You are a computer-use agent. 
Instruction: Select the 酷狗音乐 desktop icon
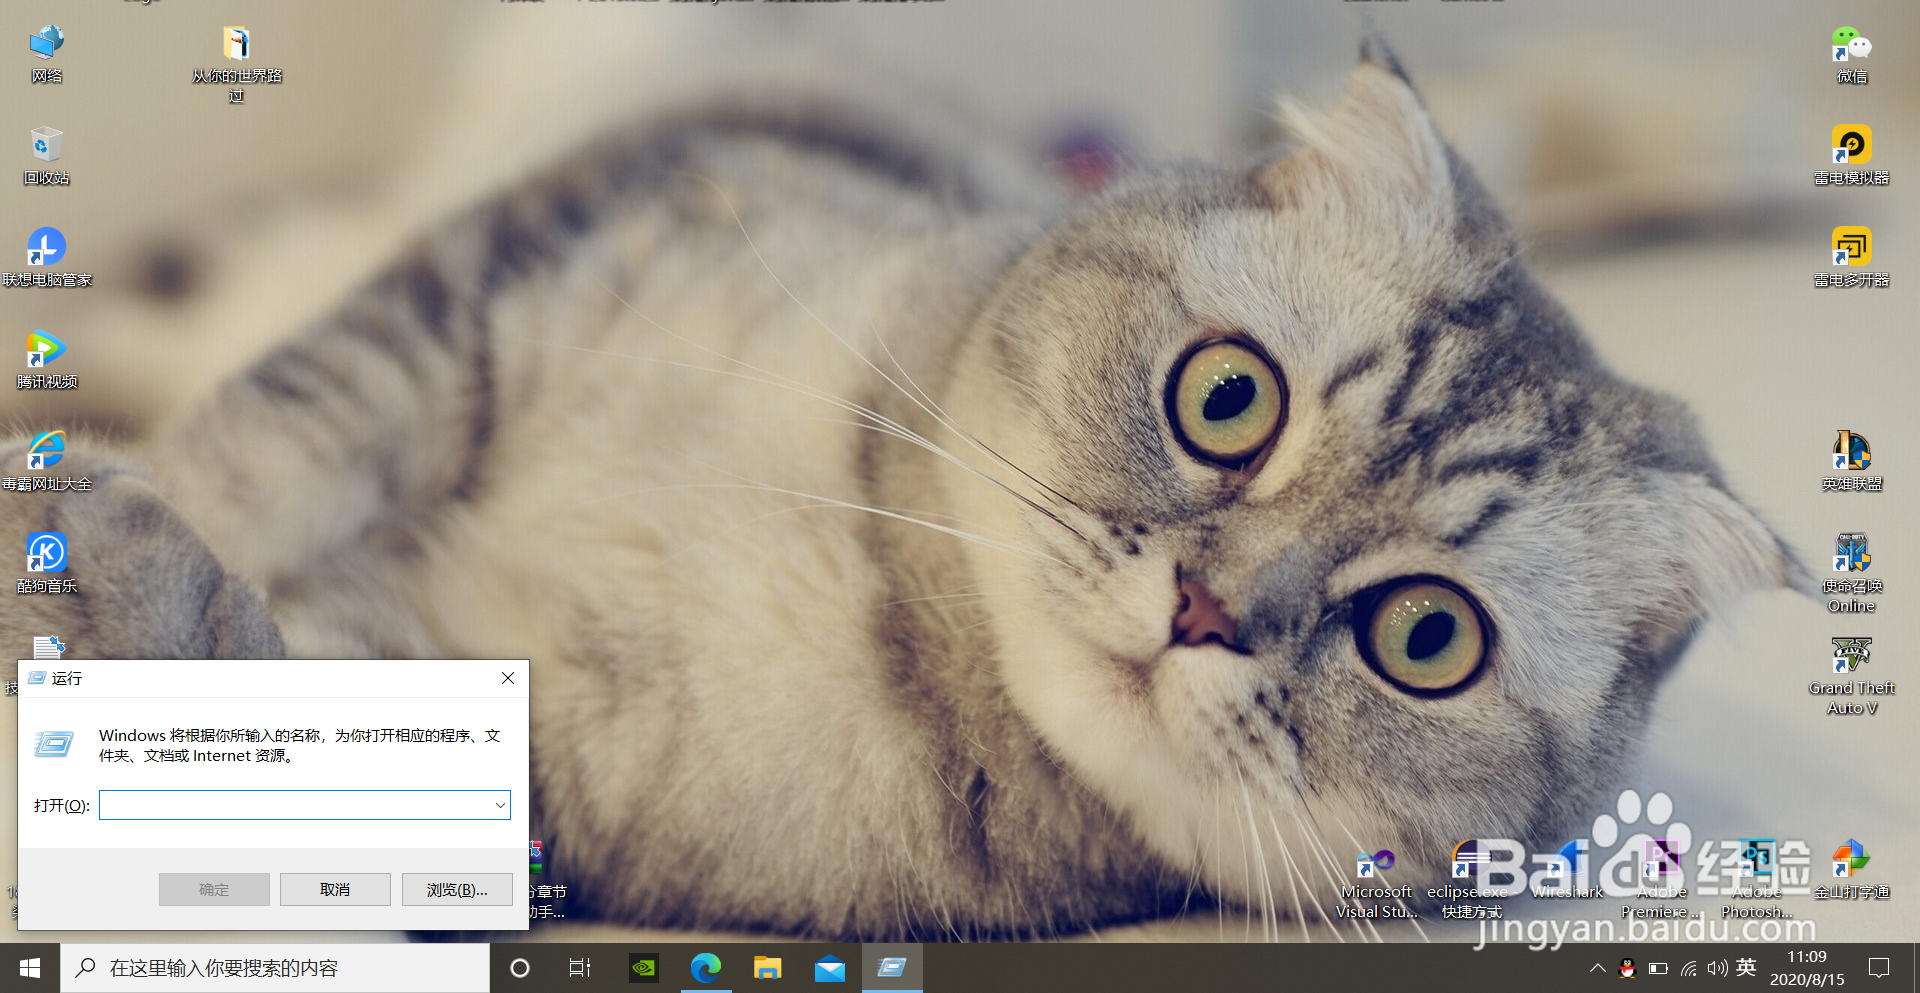46,564
